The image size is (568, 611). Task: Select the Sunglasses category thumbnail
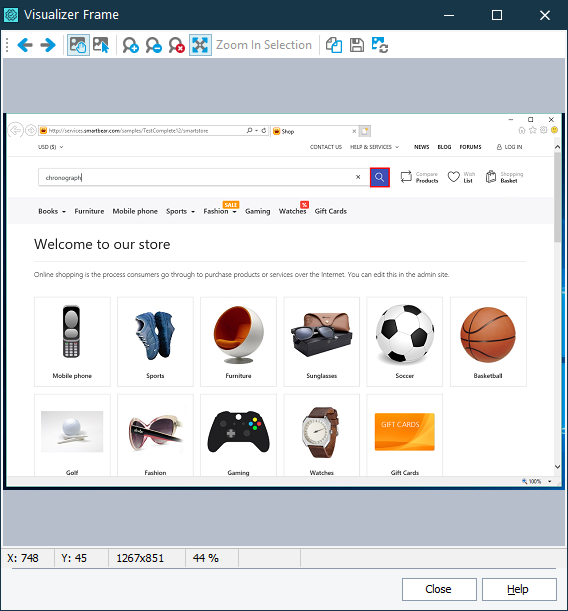click(321, 341)
